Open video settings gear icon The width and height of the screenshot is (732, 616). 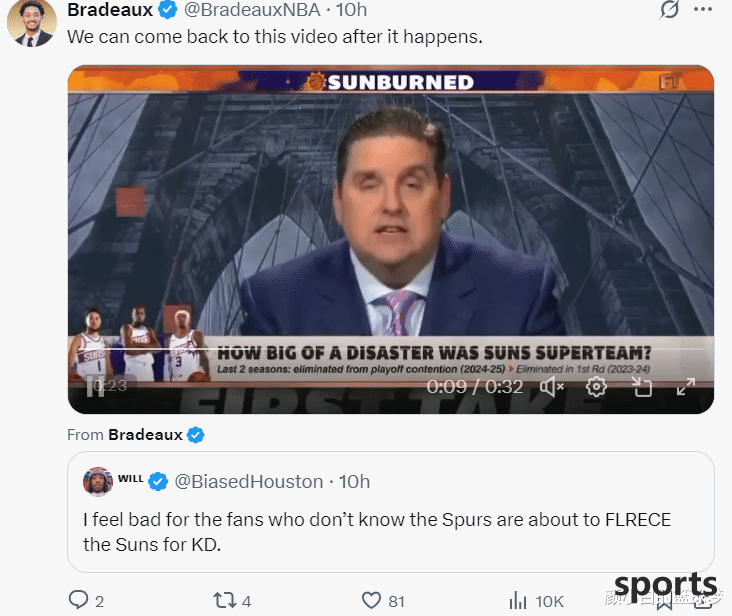tap(596, 386)
